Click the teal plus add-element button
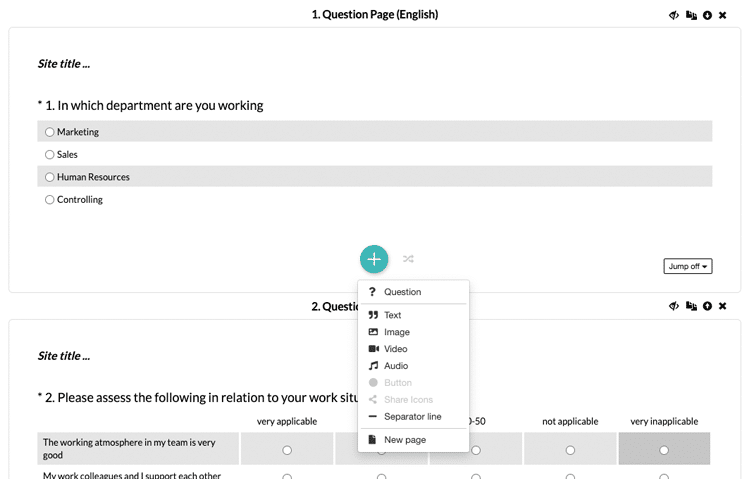The height and width of the screenshot is (479, 750). [374, 259]
